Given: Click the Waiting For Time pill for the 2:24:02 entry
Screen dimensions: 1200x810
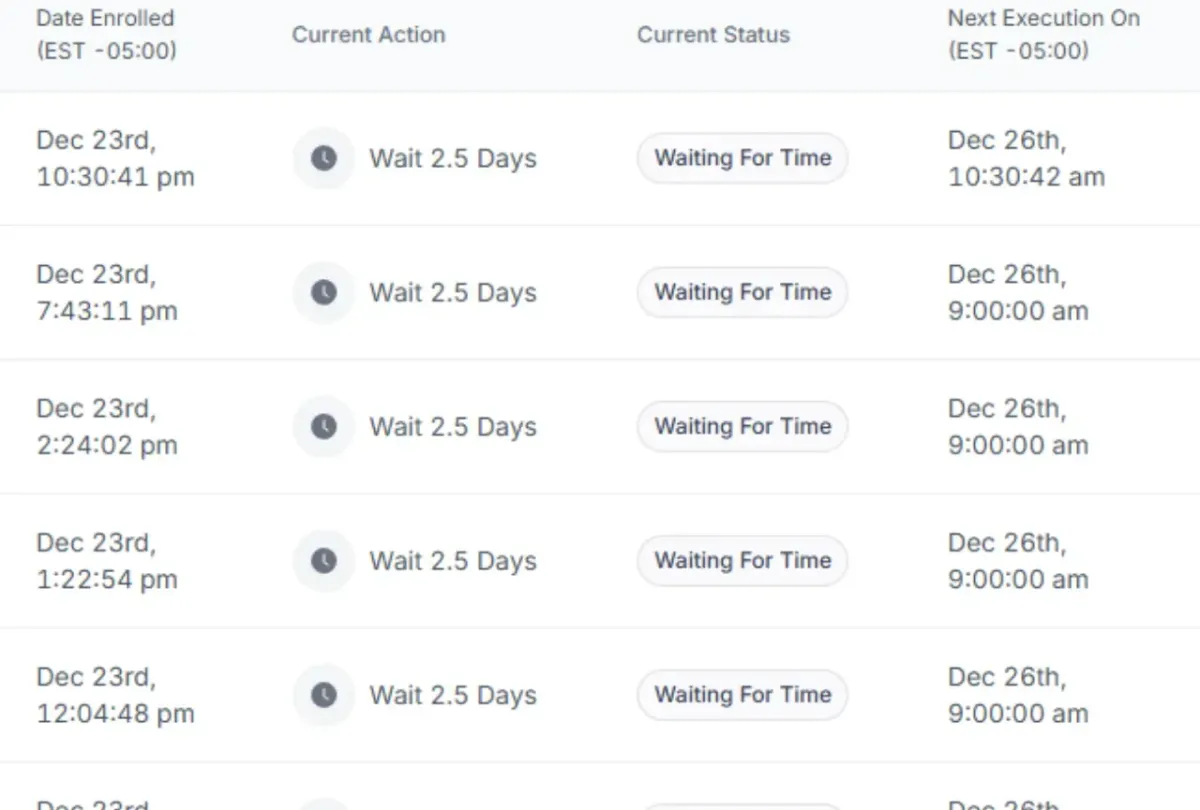Looking at the screenshot, I should click(x=742, y=426).
